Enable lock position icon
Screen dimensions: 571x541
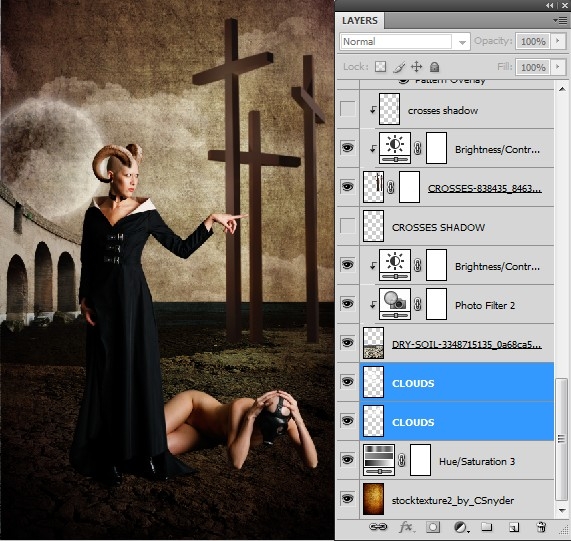pos(417,67)
